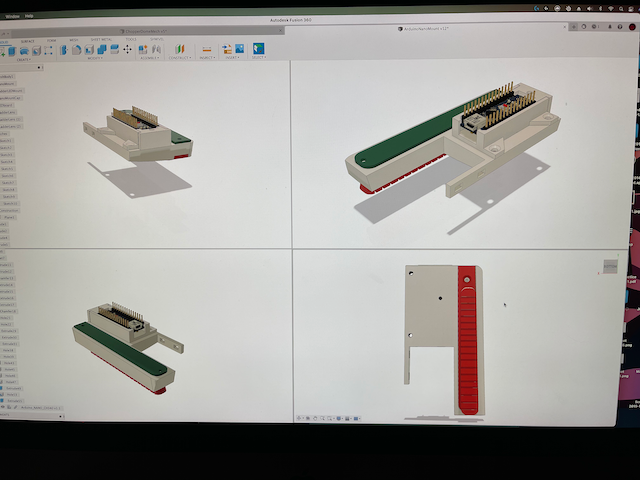Switch to the SHEET METAL ribbon tab

101,40
